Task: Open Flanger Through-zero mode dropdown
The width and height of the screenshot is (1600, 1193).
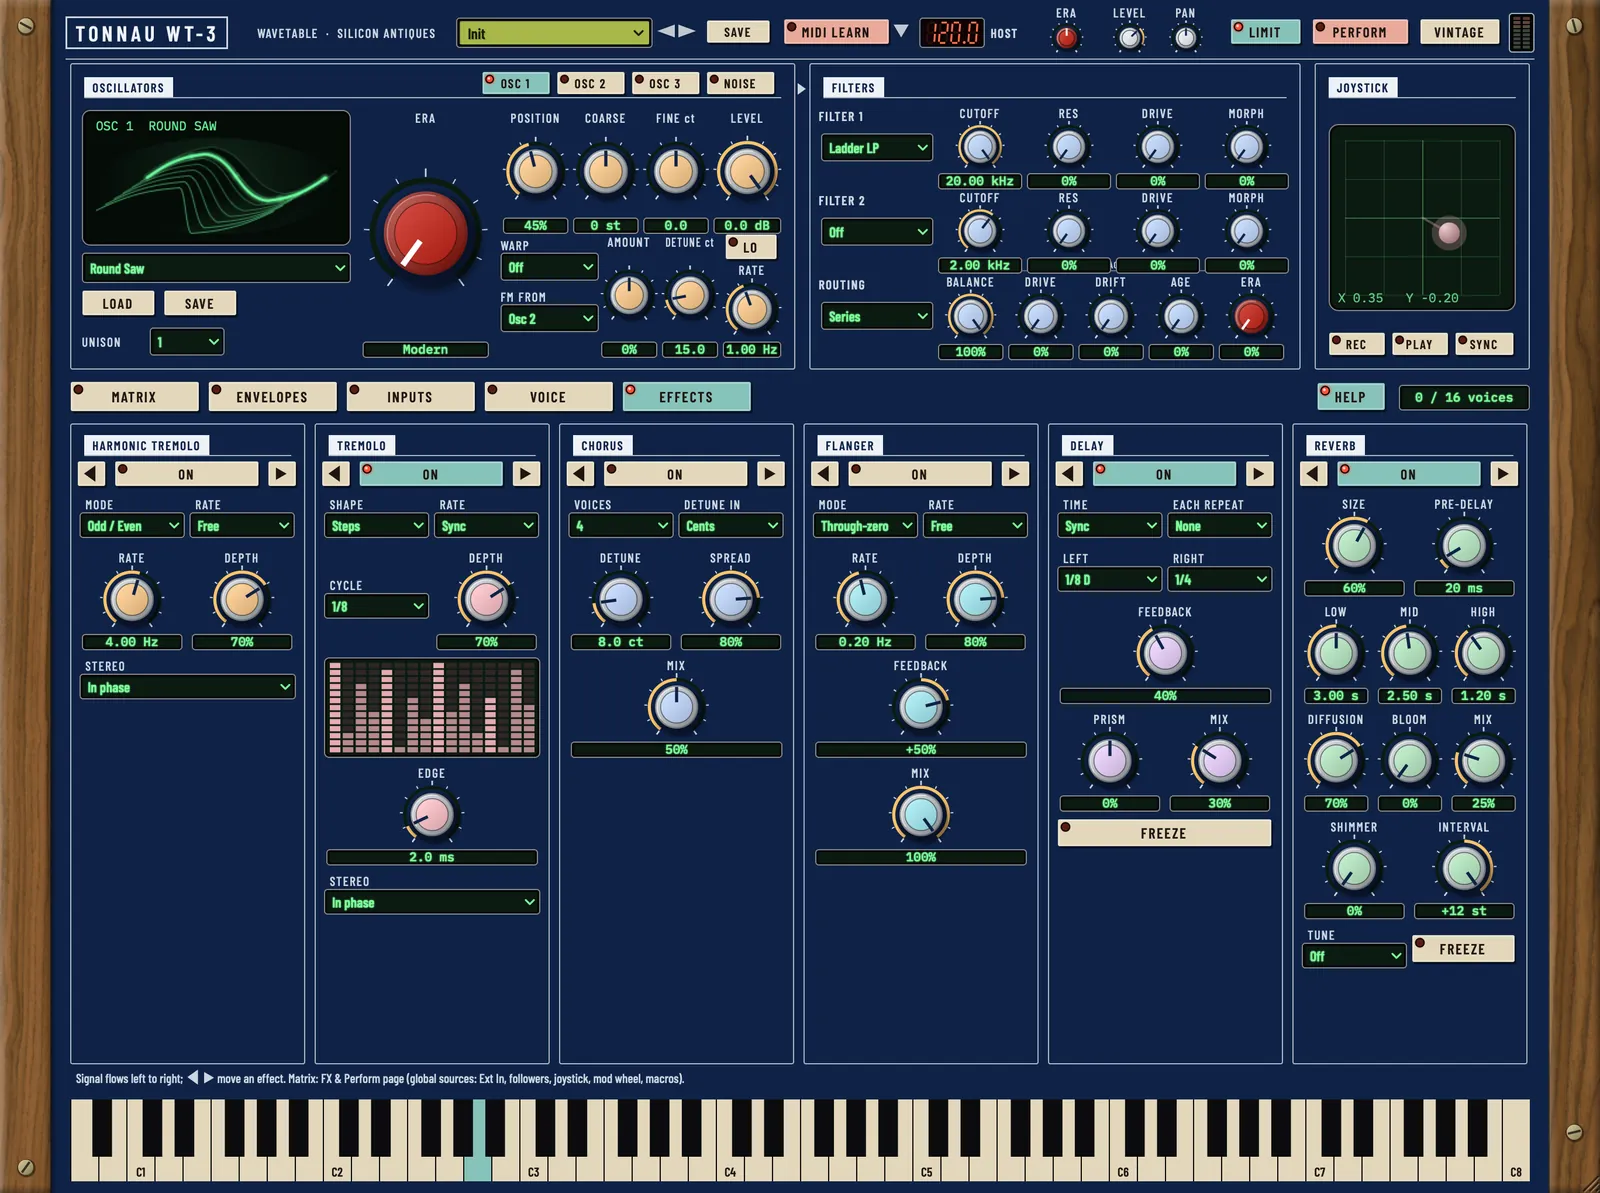Action: (866, 526)
